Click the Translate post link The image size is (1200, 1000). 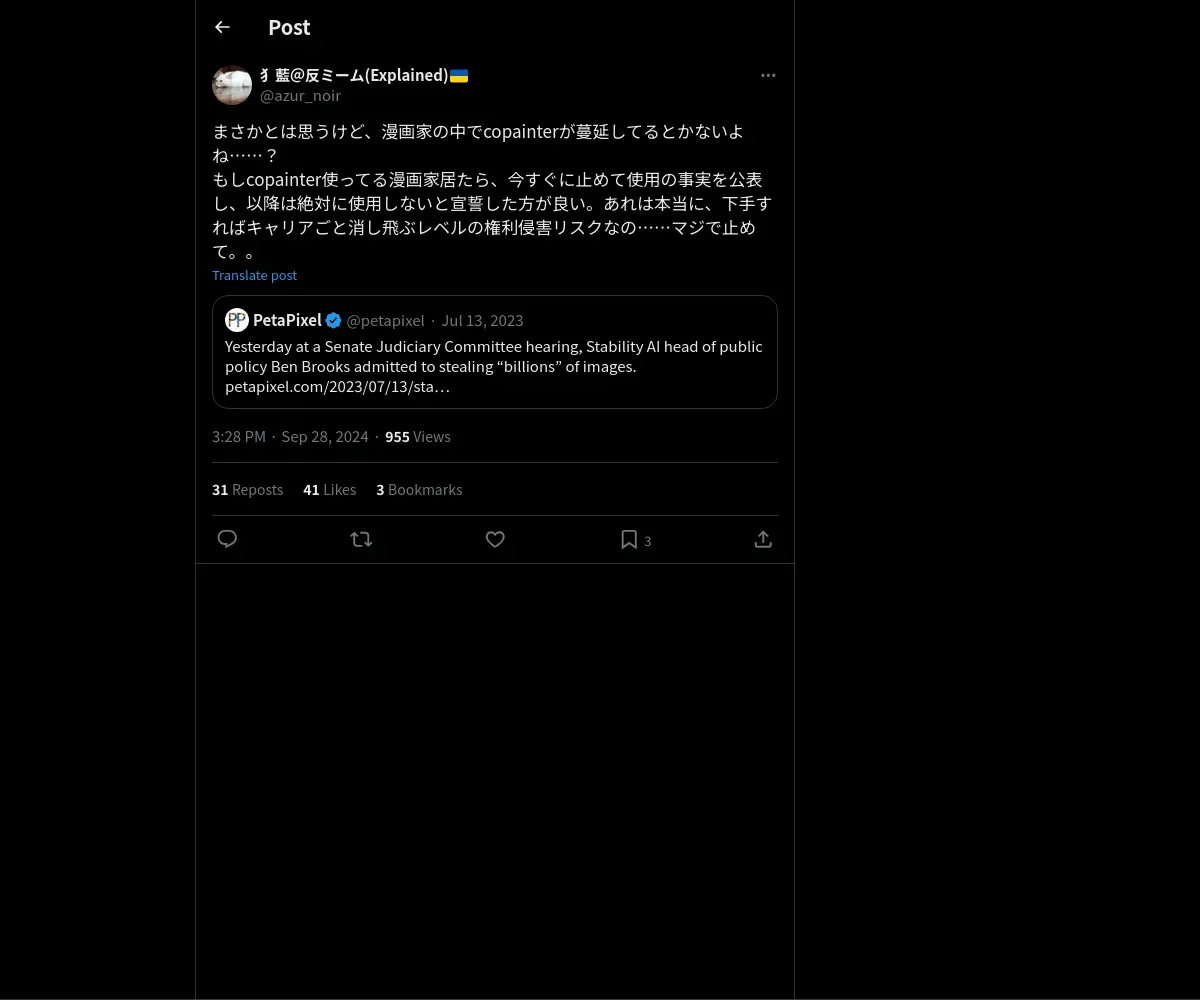pyautogui.click(x=254, y=275)
